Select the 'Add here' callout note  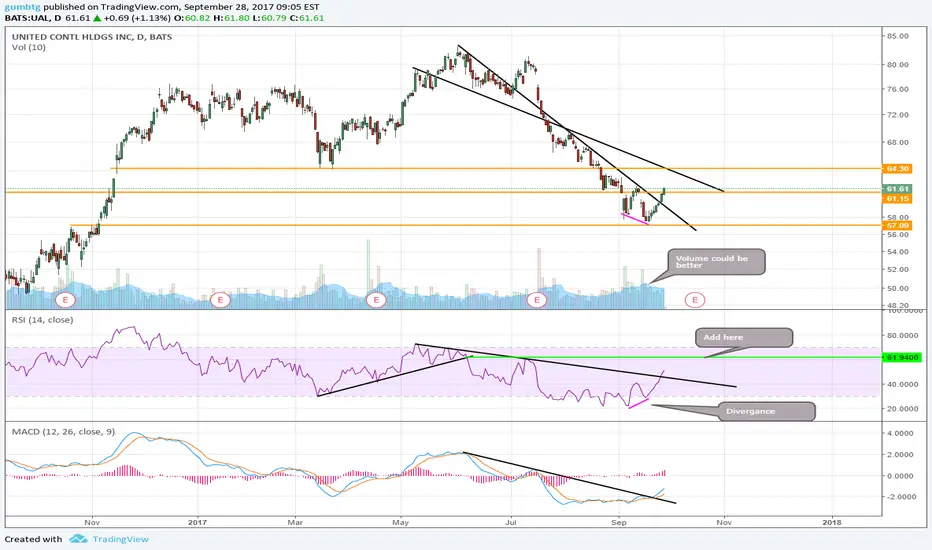(x=744, y=337)
